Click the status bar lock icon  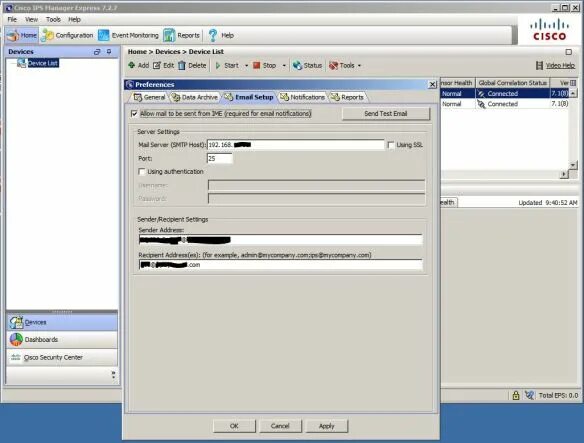[516, 395]
